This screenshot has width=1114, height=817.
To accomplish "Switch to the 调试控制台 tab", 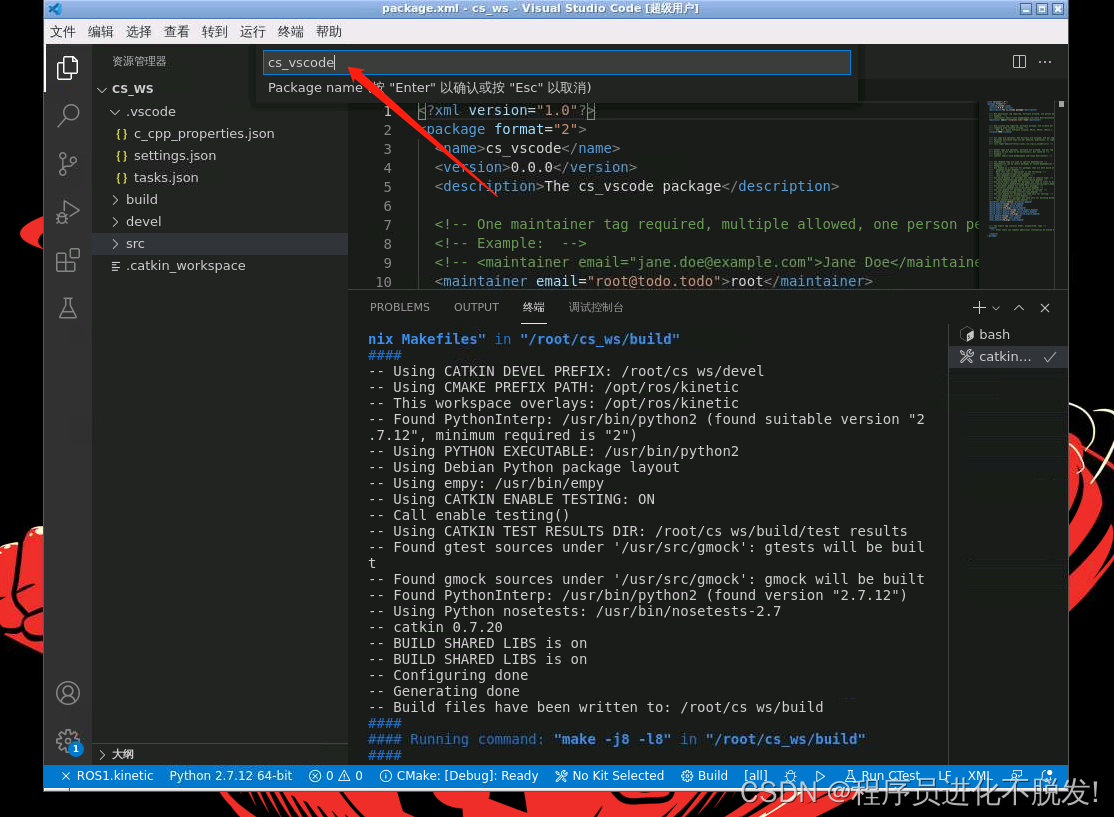I will [595, 307].
